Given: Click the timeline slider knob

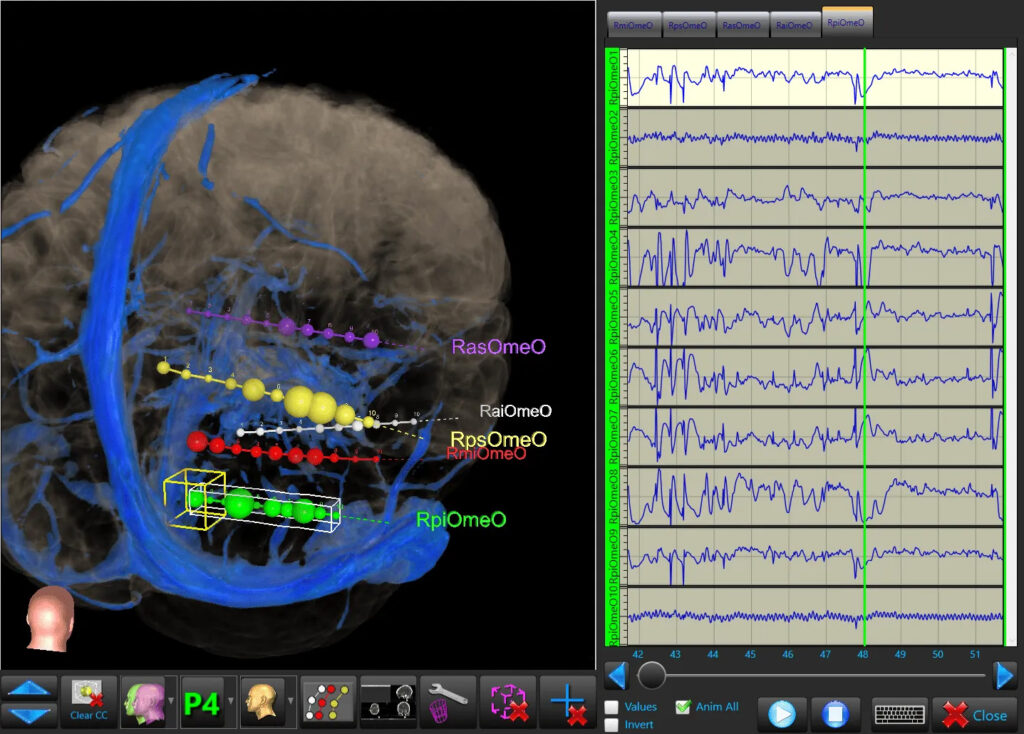Looking at the screenshot, I should click(x=652, y=675).
